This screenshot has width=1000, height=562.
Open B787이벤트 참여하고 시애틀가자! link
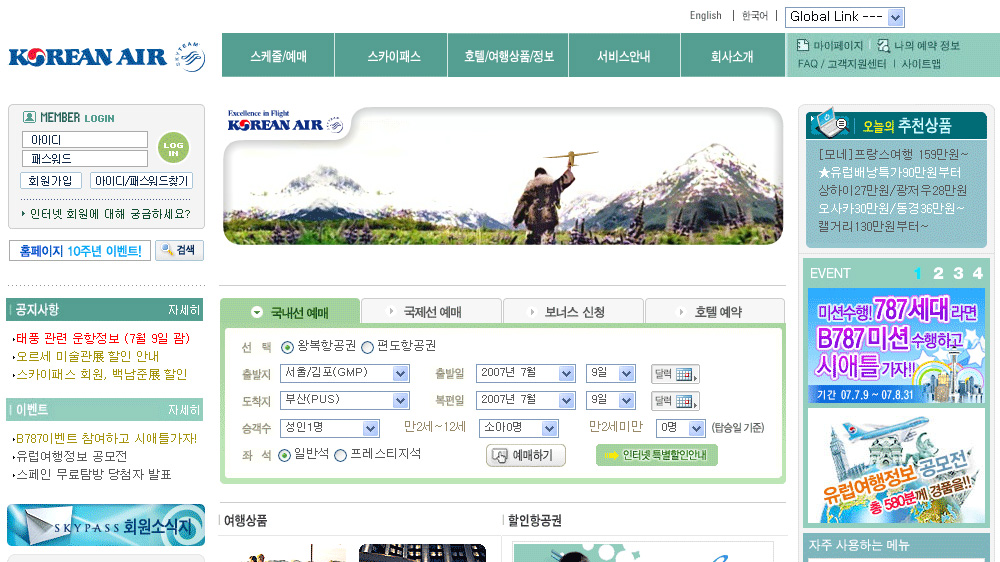(106, 438)
